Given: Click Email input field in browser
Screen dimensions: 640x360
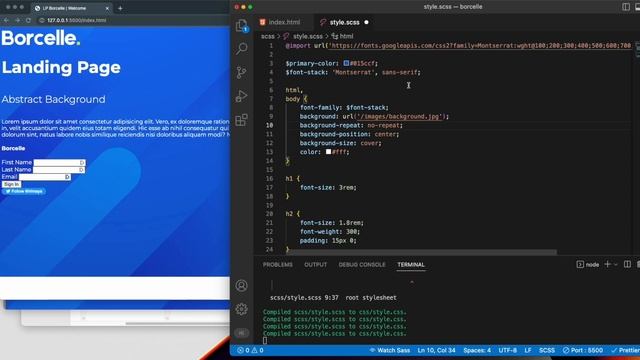Looking at the screenshot, I should tap(44, 177).
